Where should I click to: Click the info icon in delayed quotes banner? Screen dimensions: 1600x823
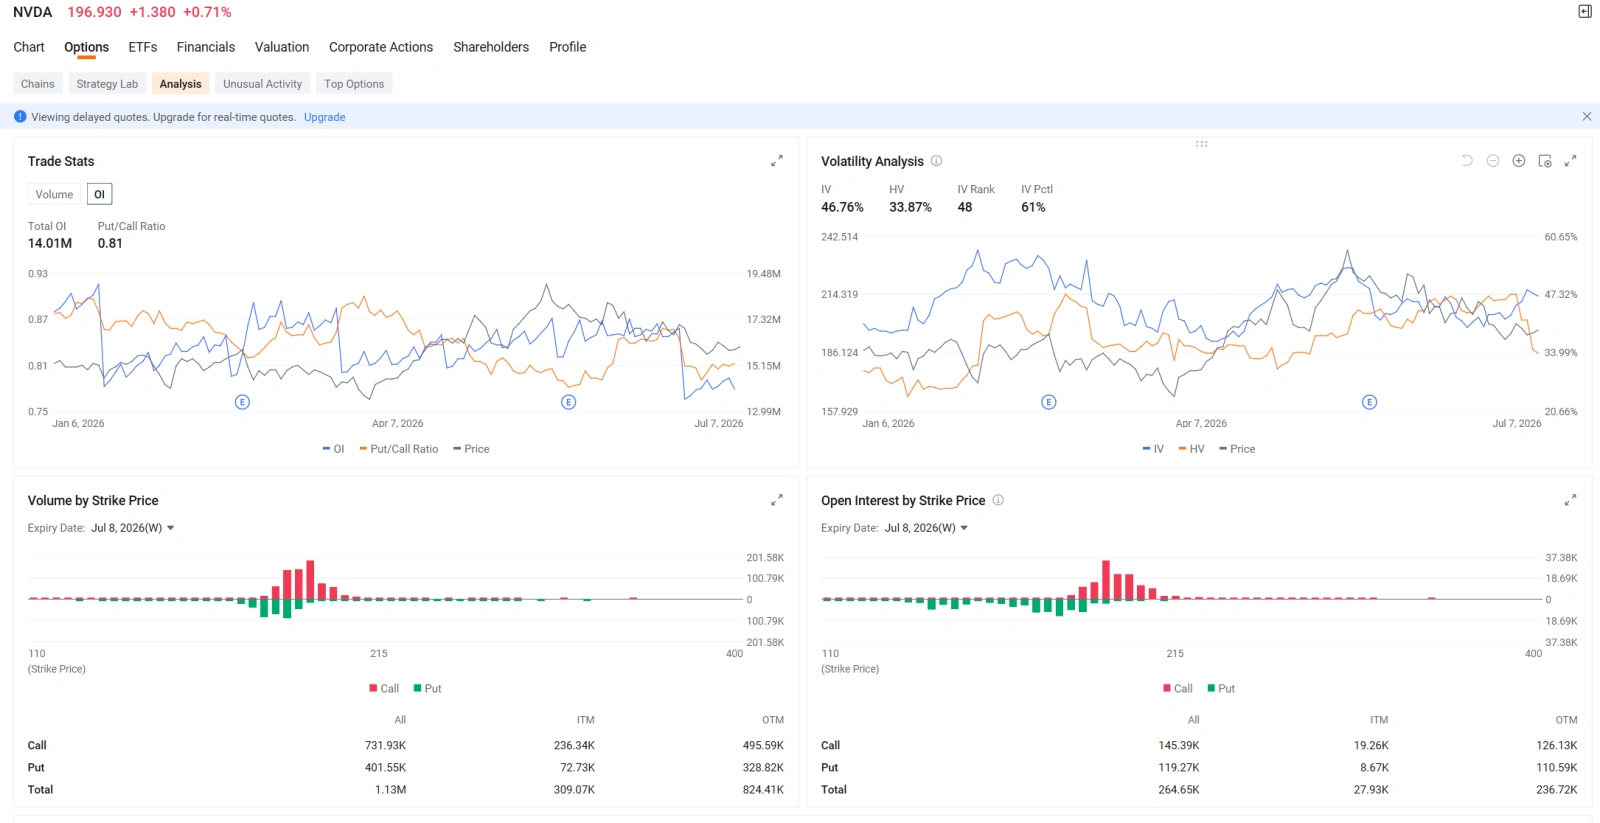tap(20, 117)
